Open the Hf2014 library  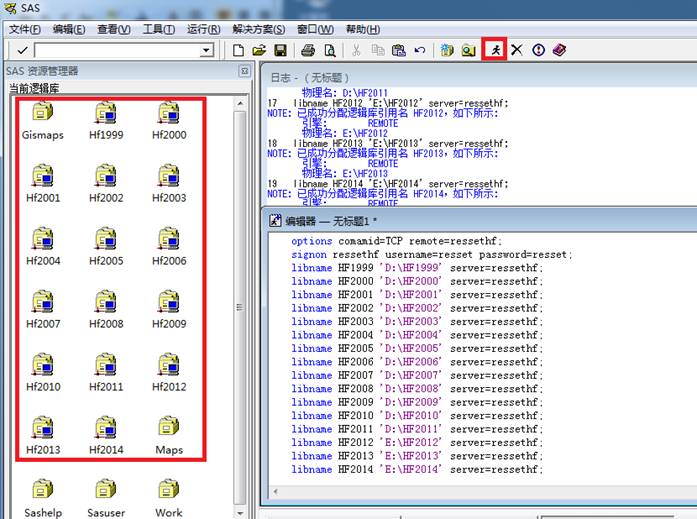[x=106, y=435]
